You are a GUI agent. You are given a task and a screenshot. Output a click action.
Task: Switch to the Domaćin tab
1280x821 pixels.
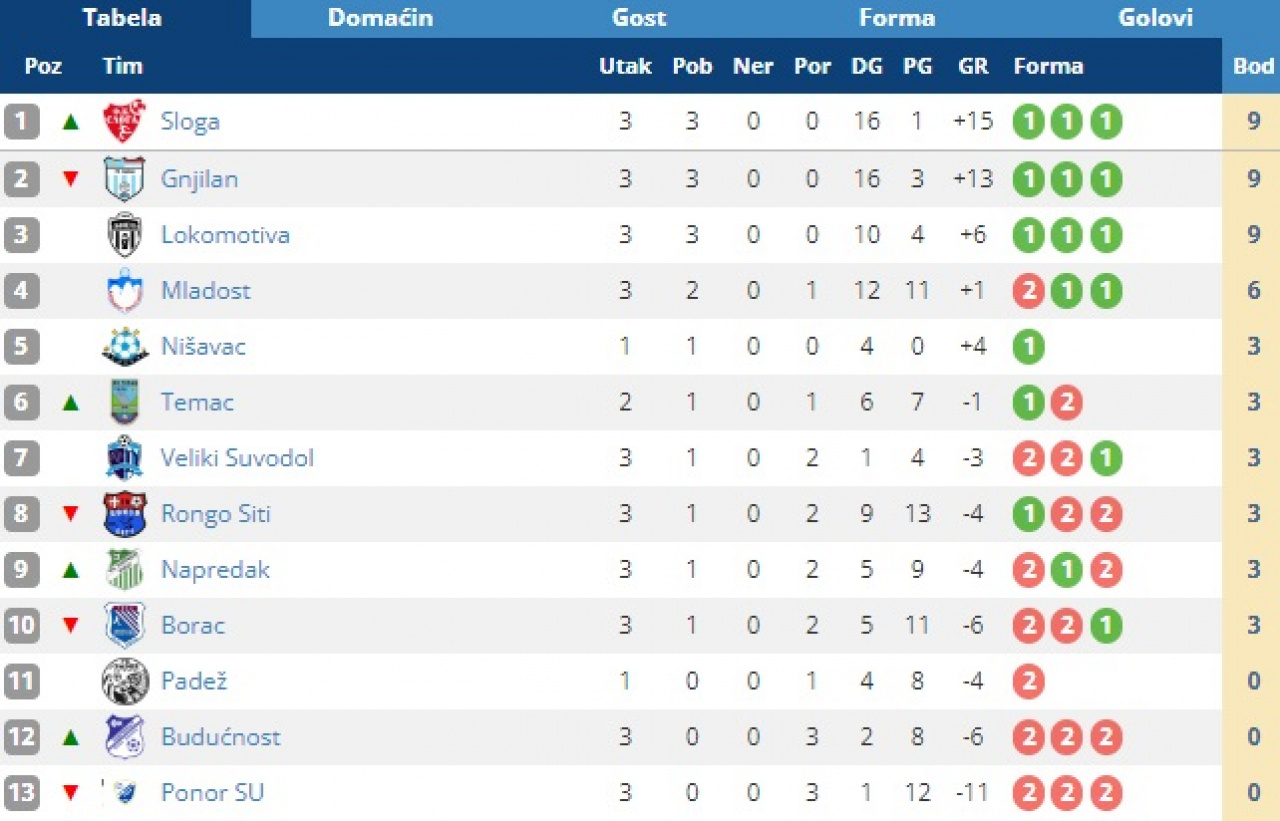(380, 18)
